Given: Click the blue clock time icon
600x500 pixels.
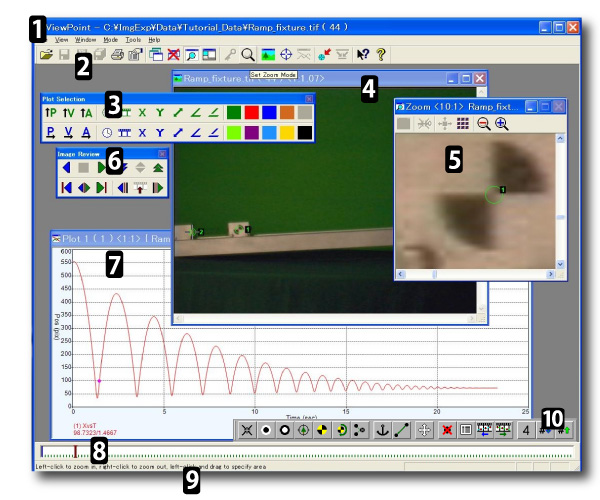Looking at the screenshot, I should 107,133.
